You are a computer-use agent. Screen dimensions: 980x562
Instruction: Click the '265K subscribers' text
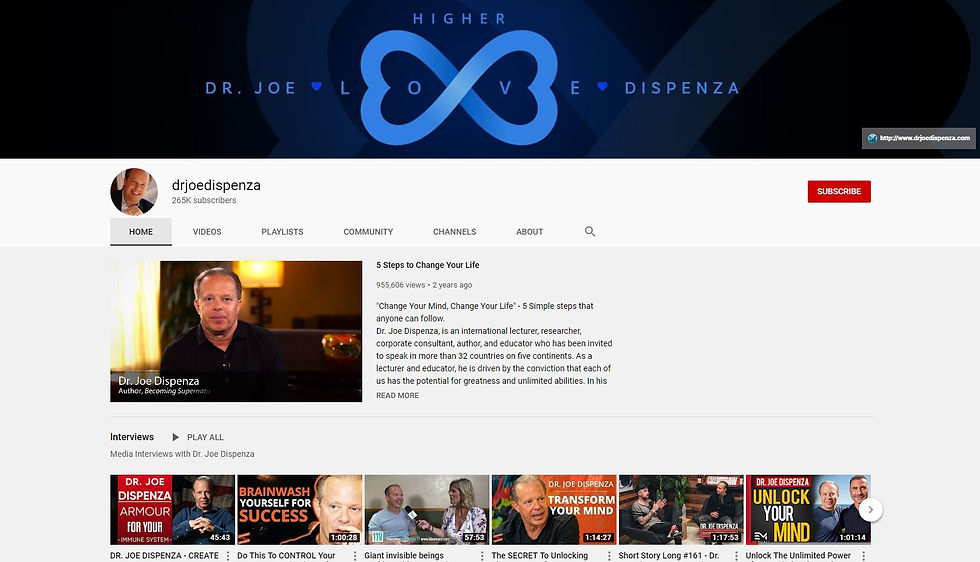coord(204,200)
